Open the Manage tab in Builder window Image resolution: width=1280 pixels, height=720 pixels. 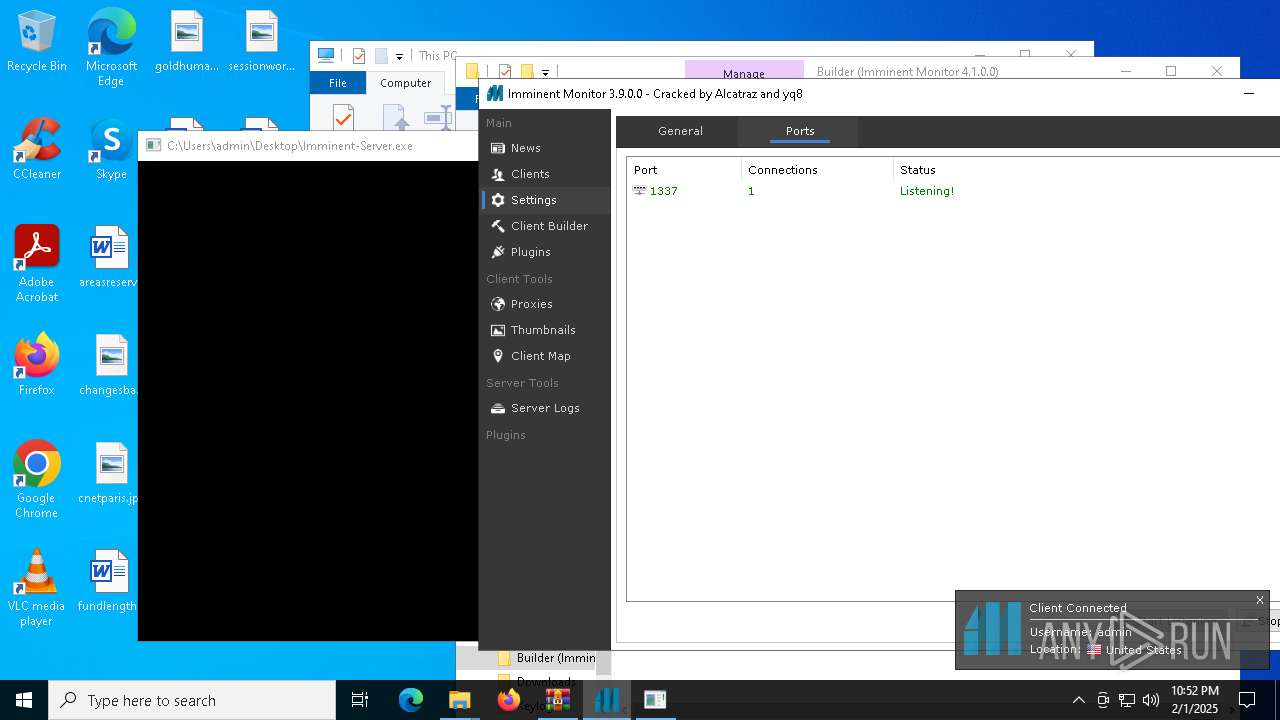(744, 72)
